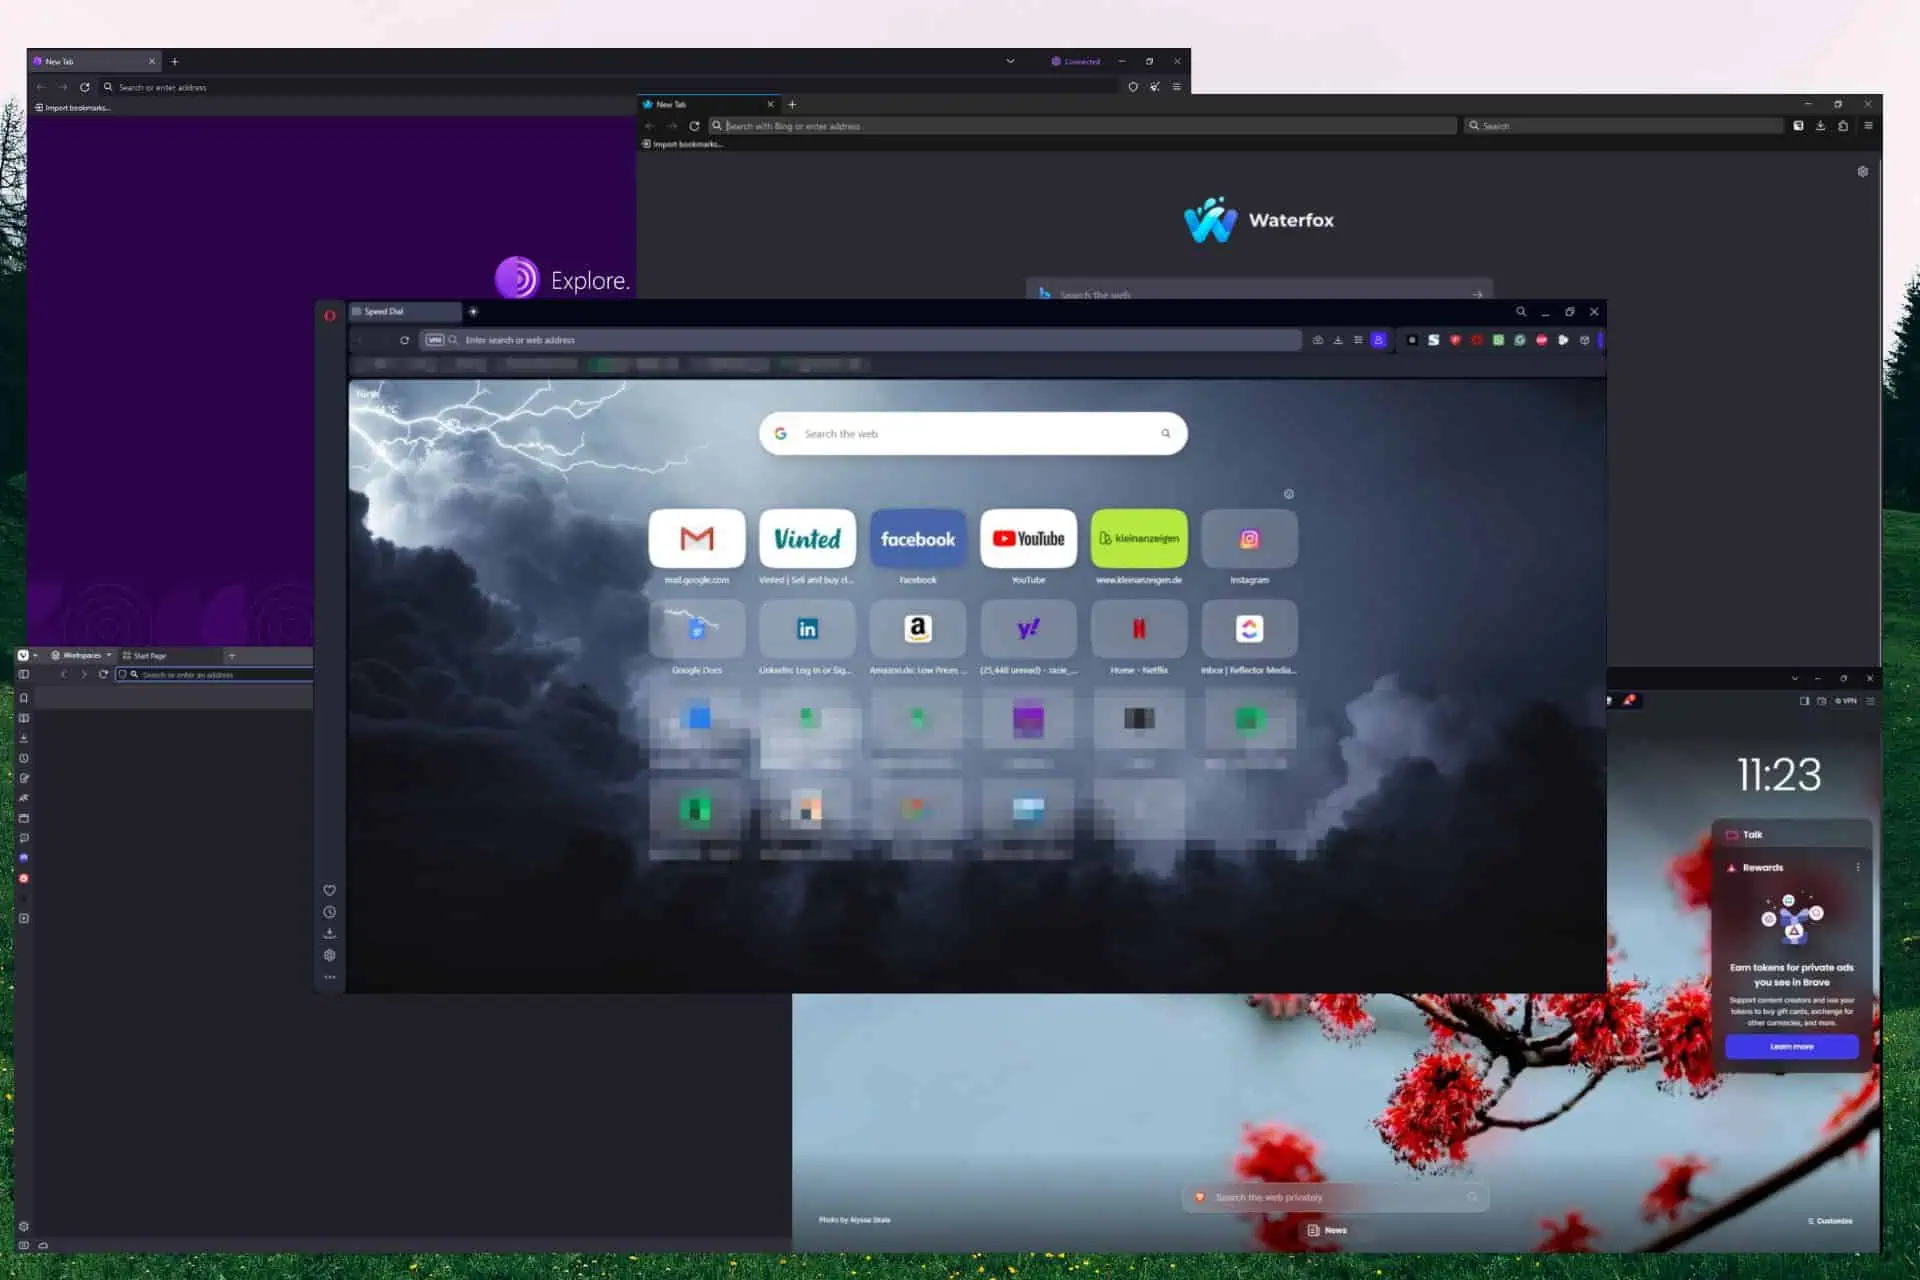Image resolution: width=1920 pixels, height=1280 pixels.
Task: Open the Kleinanzeigen speed dial tile
Action: click(1139, 538)
